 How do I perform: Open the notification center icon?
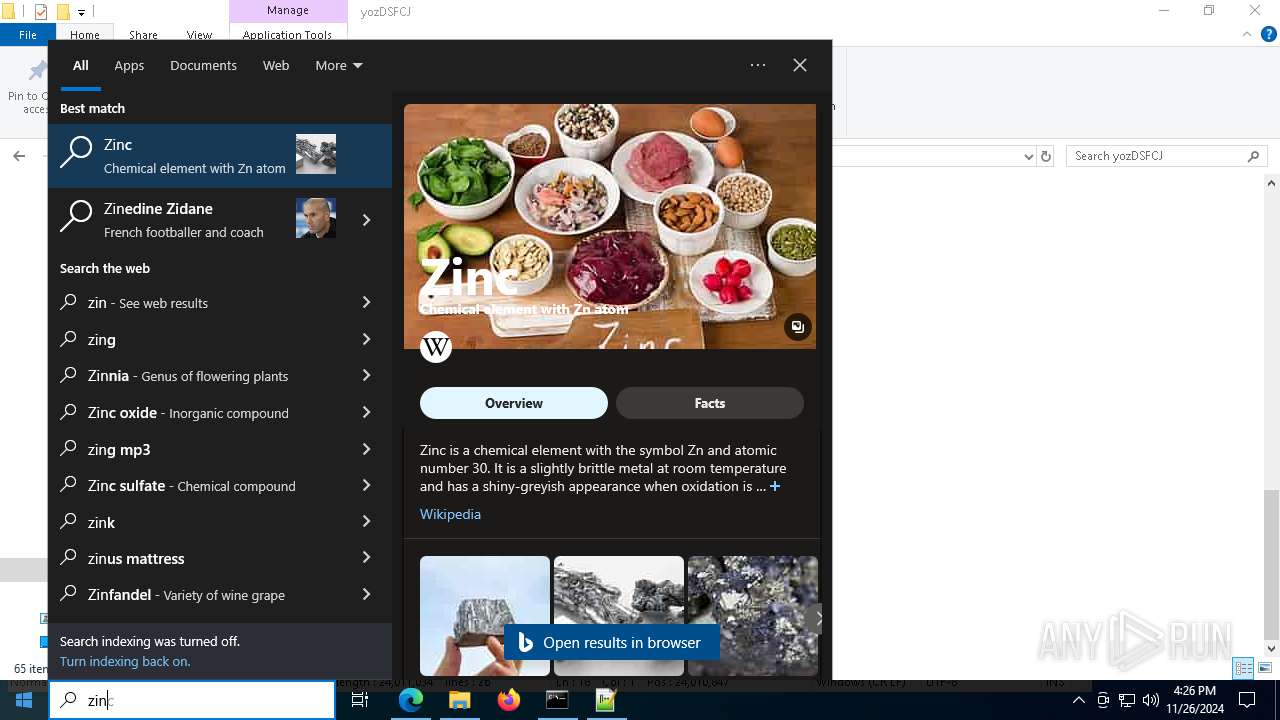tap(1247, 700)
